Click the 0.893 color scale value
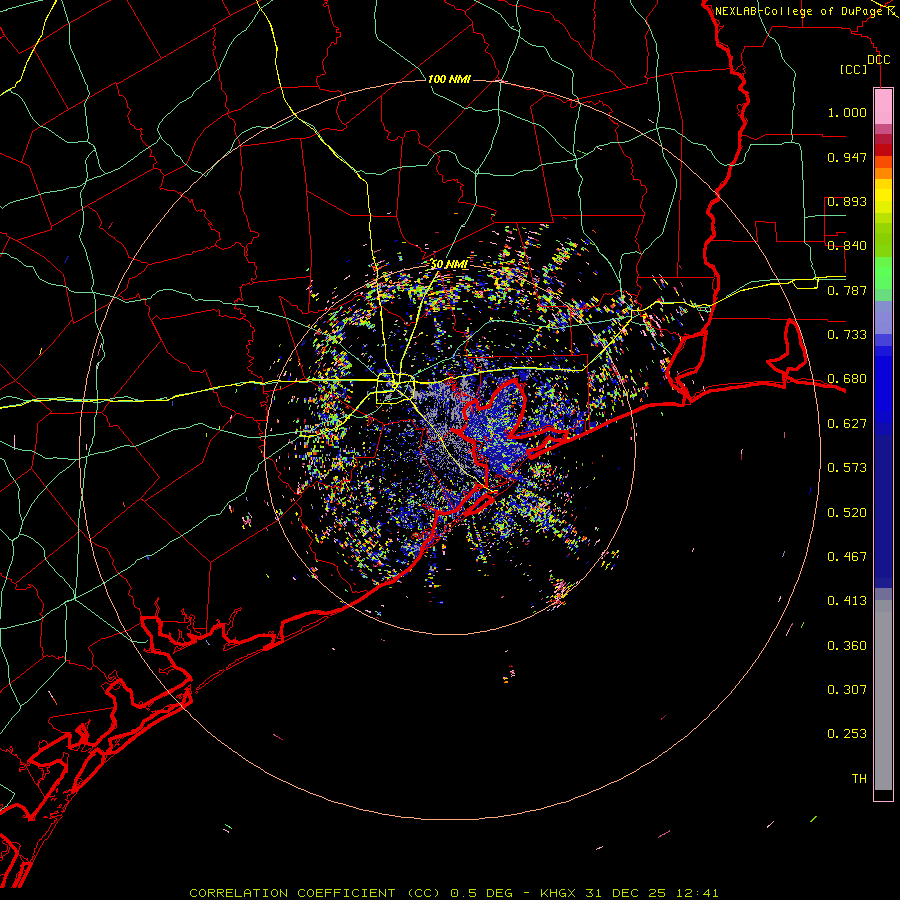 (x=847, y=201)
